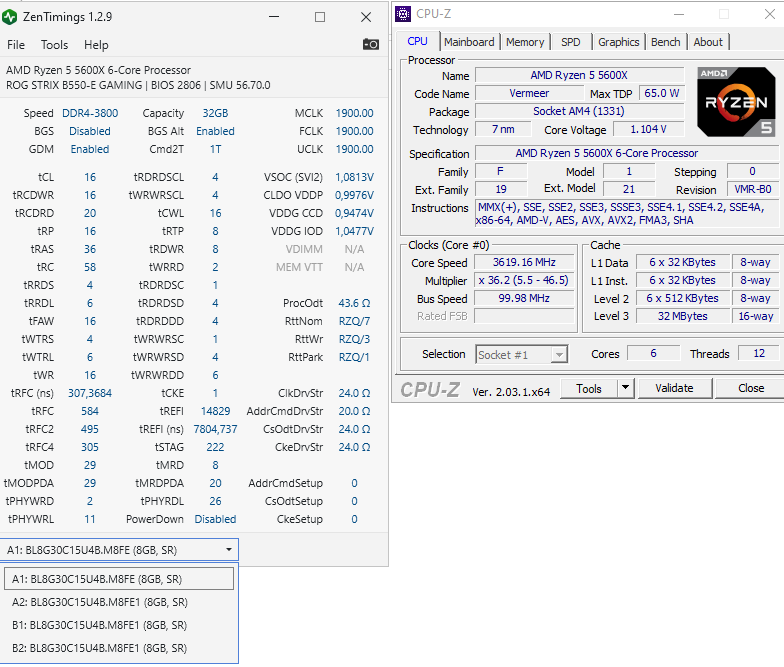Click the Core Voltage 1.104 V field
Screen dimensions: 784x667
(648, 129)
